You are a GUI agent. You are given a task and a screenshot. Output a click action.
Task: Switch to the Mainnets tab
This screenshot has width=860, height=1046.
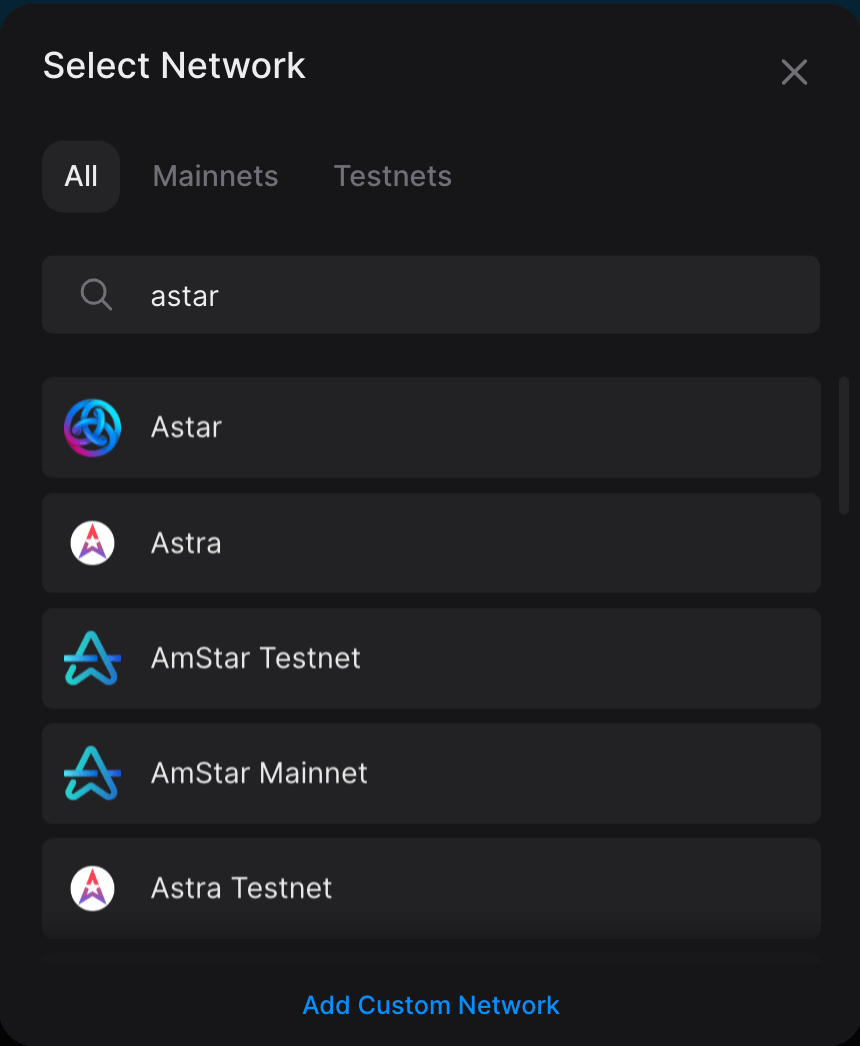pos(215,176)
